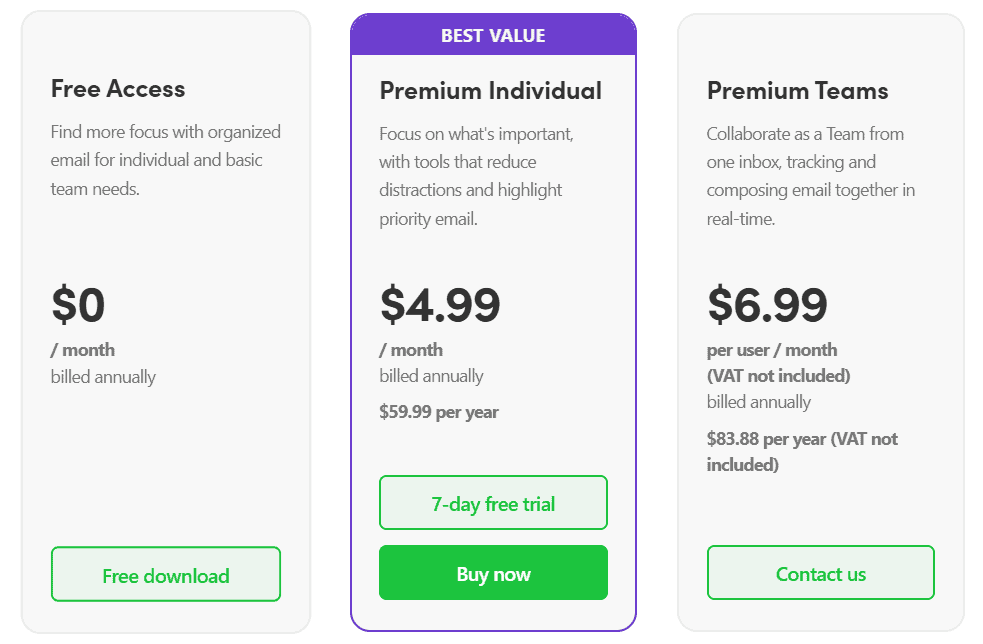Screen dimensions: 983x644
Task: Select the Premium Teams plan heading
Action: [x=797, y=90]
